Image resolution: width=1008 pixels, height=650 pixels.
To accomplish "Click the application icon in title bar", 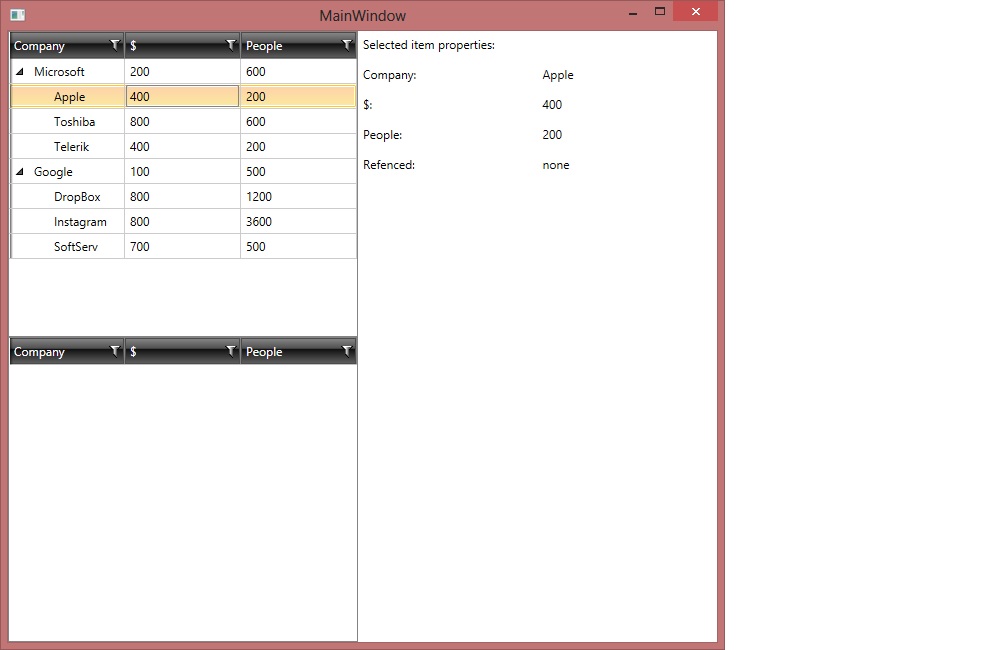I will point(17,15).
